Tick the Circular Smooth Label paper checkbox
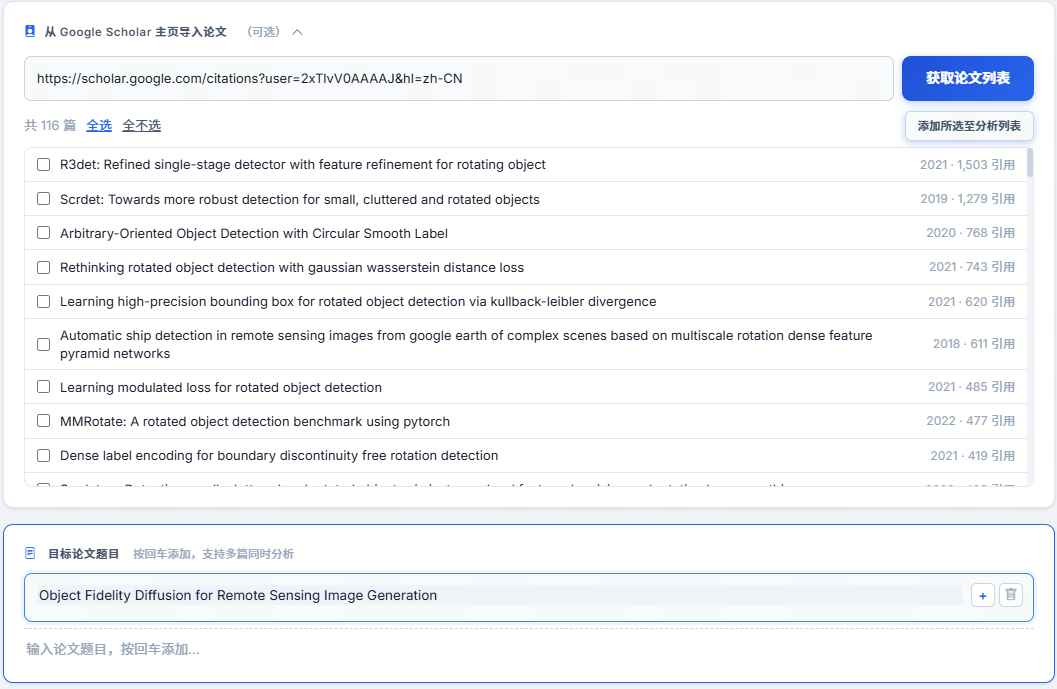Screen dimensions: 1057x689 tap(44, 233)
